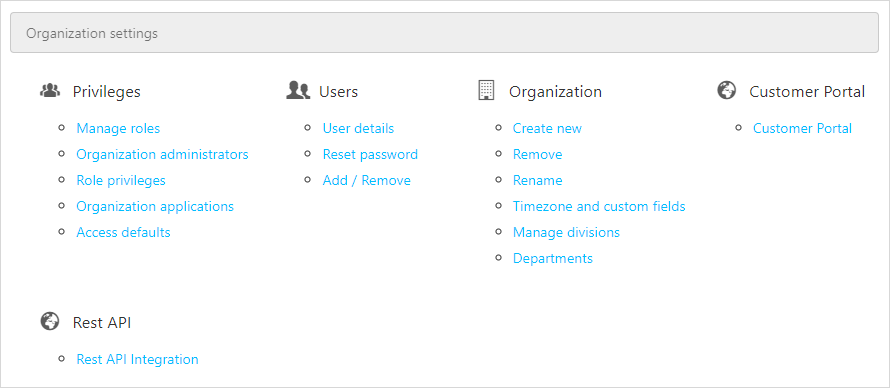Open Rest API Integration link
This screenshot has width=890, height=388.
[x=137, y=359]
